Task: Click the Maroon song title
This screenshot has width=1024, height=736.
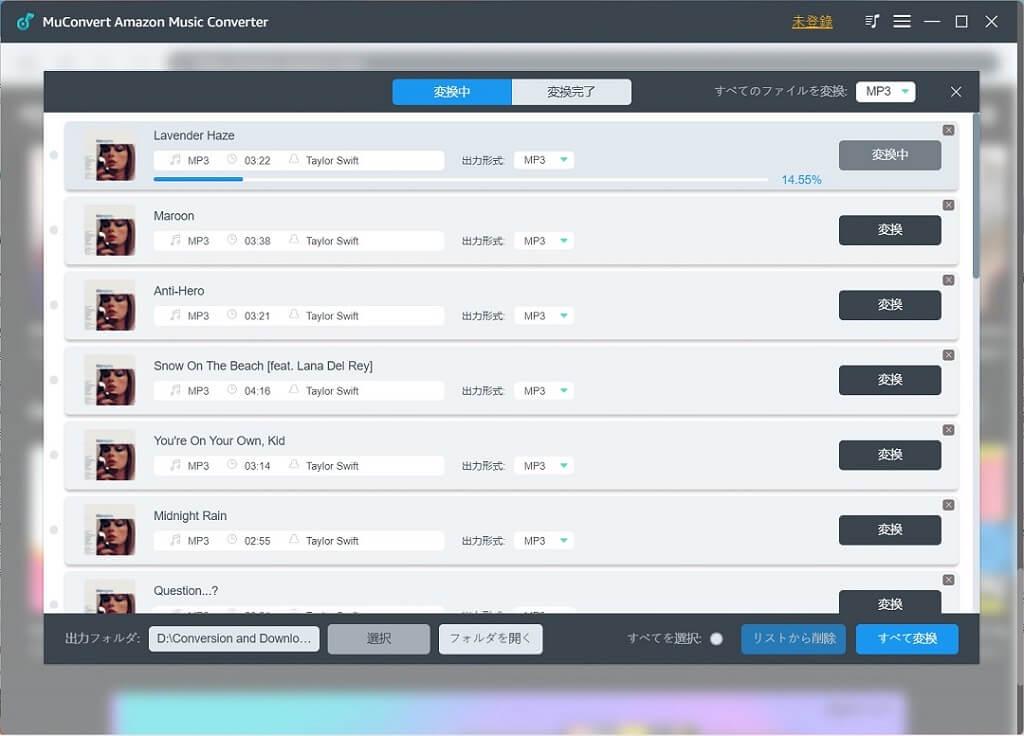Action: [x=174, y=216]
